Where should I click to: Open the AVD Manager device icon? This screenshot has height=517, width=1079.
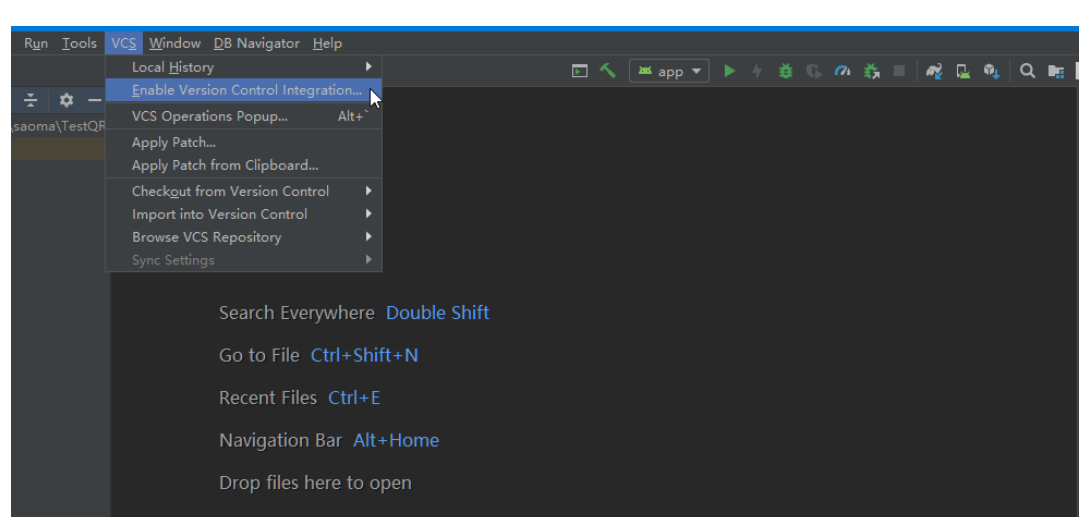[963, 71]
